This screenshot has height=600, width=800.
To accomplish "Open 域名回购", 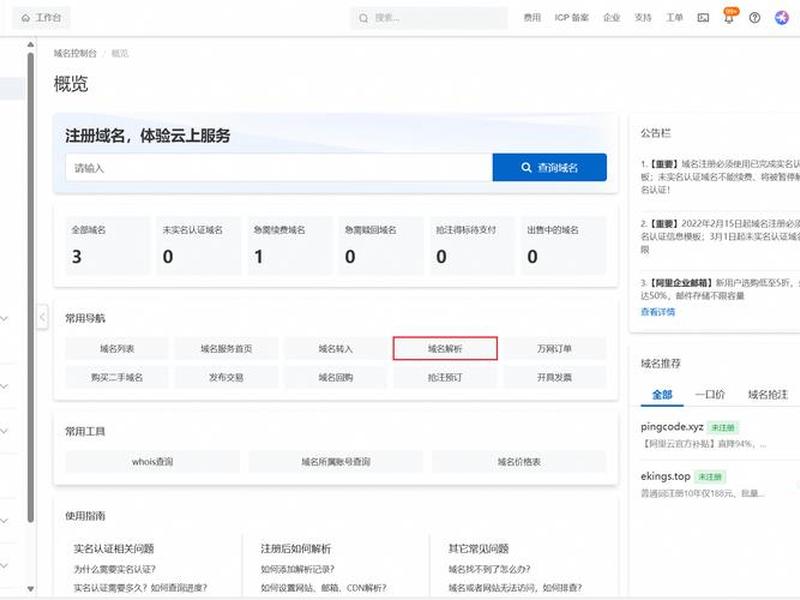I will 336,377.
